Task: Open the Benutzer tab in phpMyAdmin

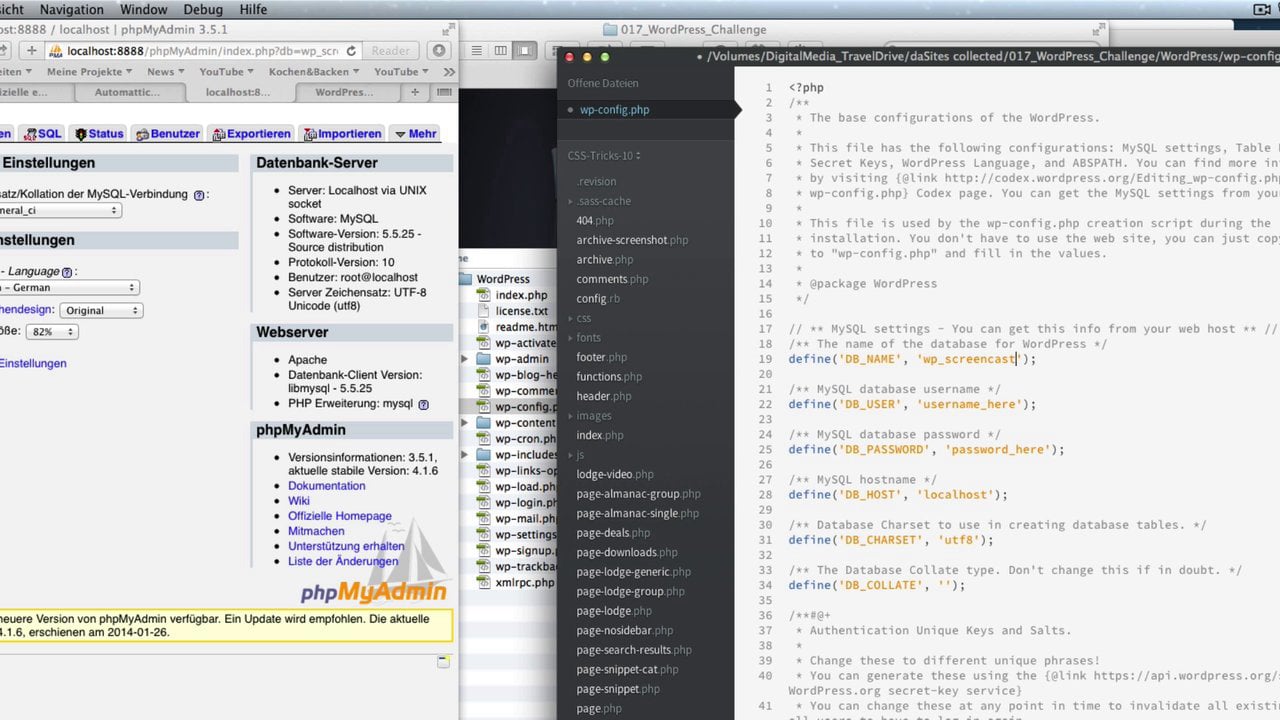Action: 168,133
